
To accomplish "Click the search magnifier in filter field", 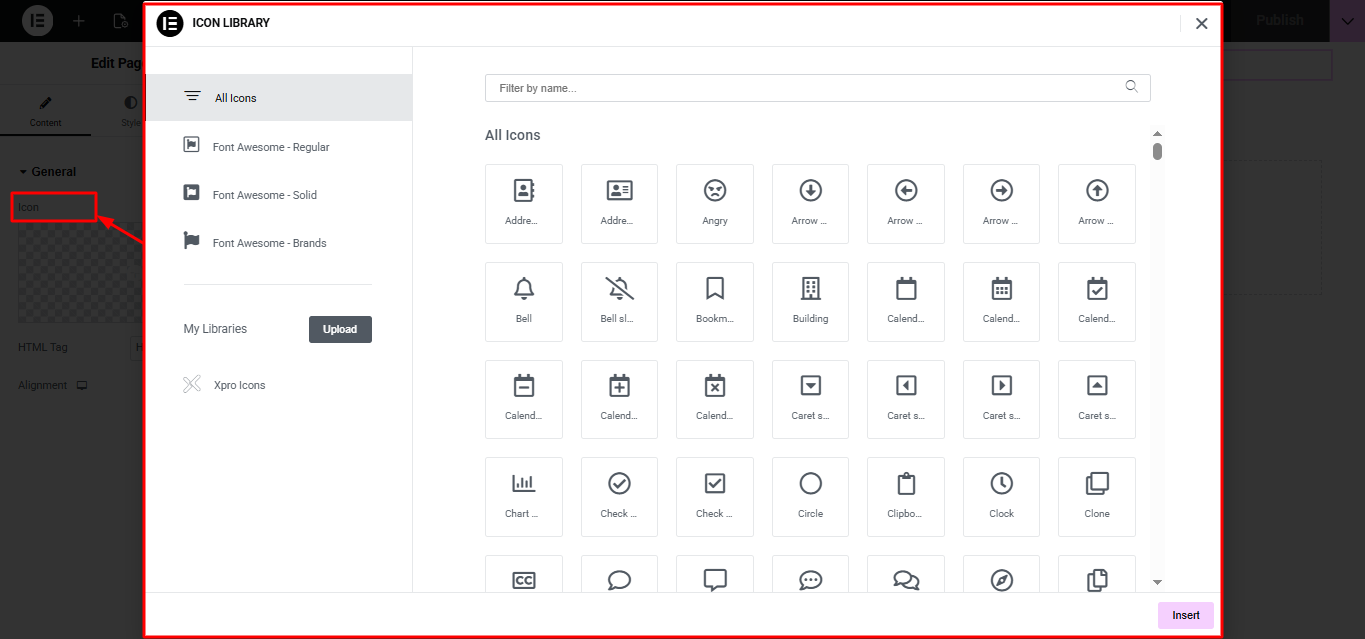I will [x=1131, y=87].
